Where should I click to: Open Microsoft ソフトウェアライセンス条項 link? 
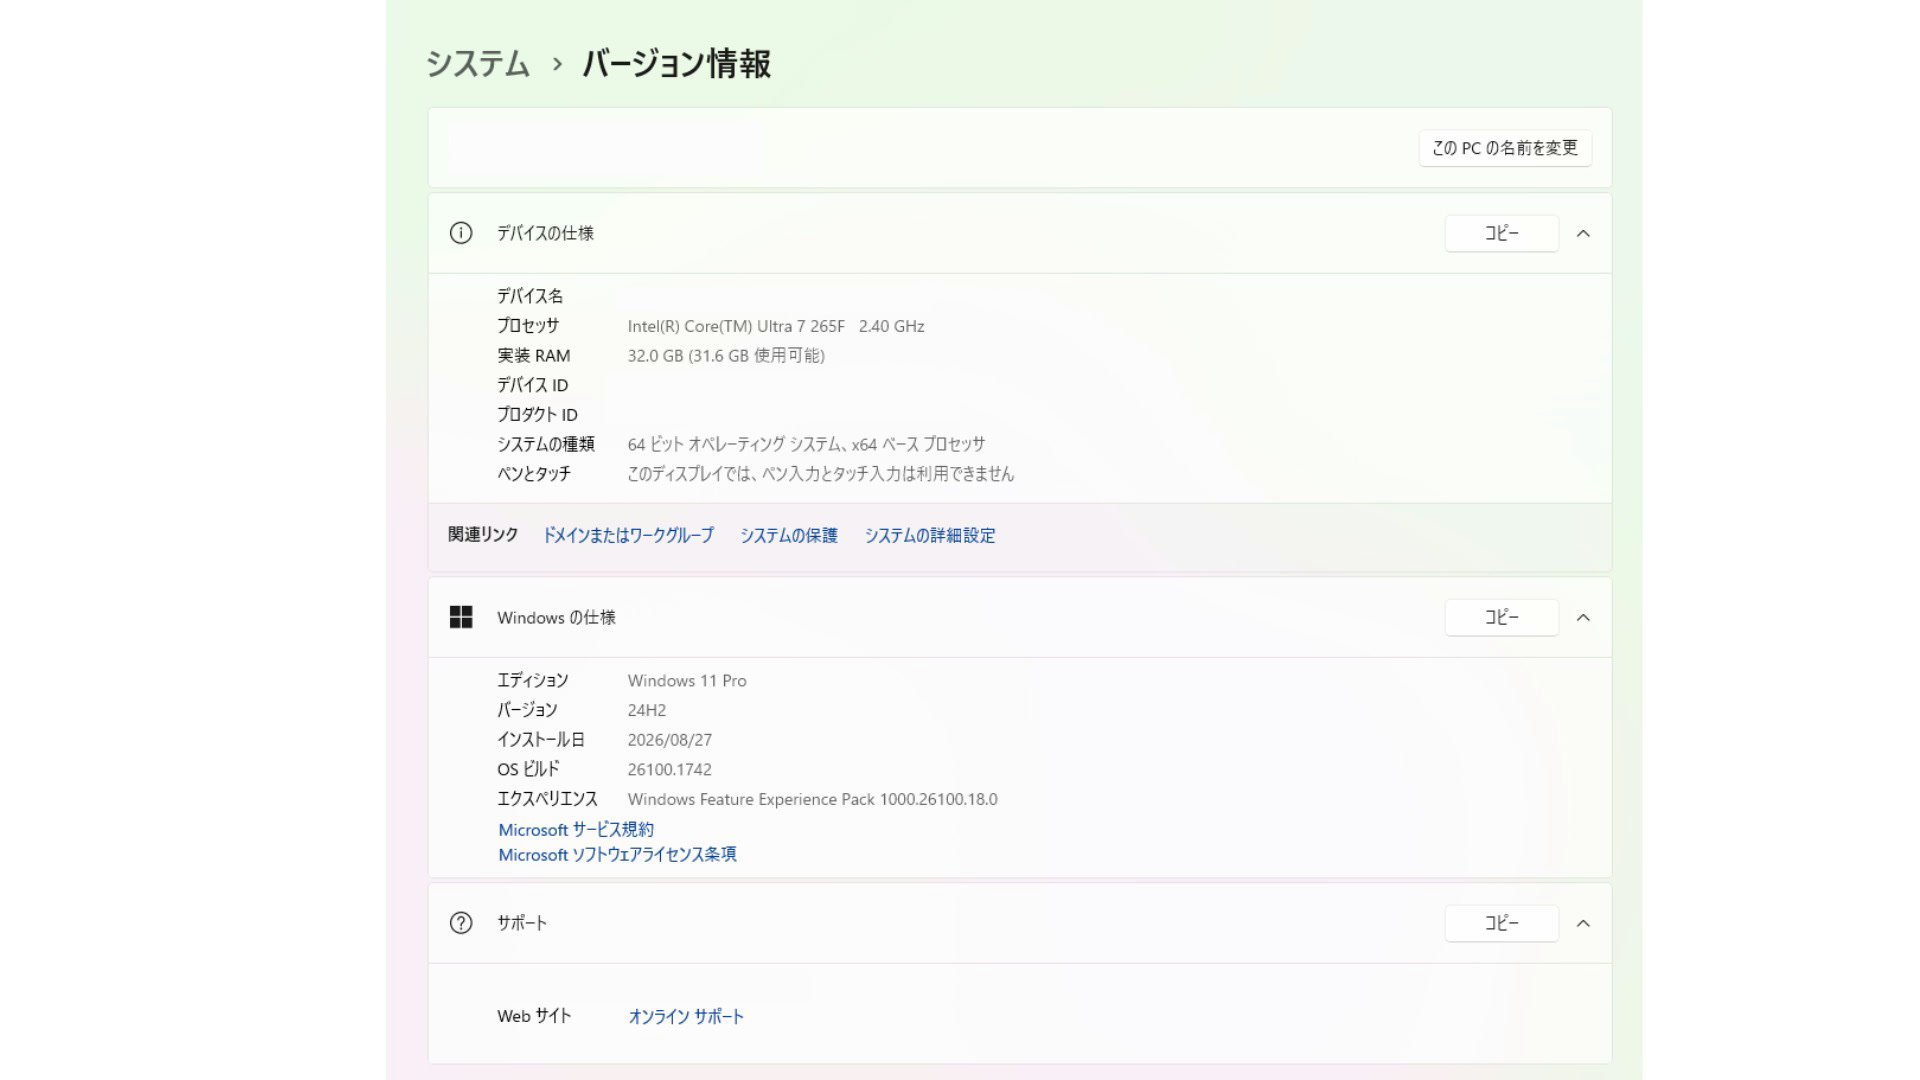pos(617,854)
